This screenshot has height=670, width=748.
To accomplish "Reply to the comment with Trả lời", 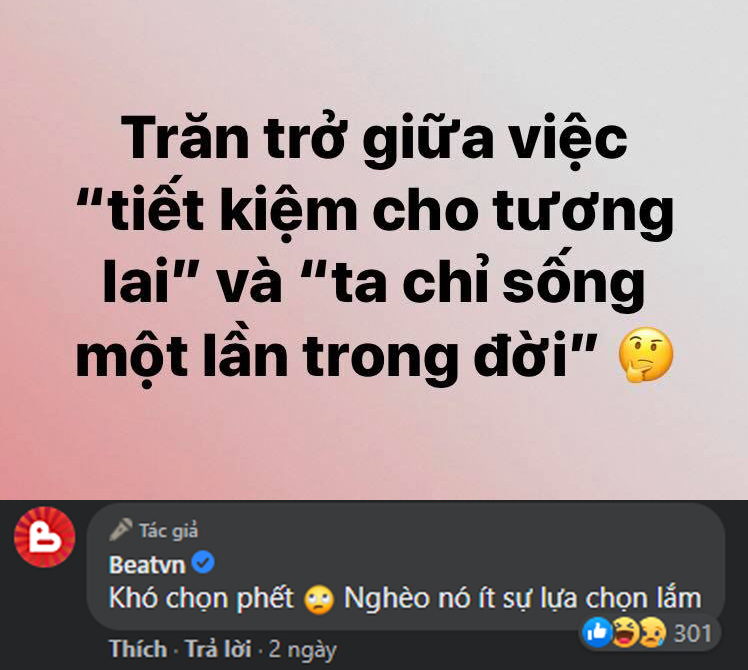I will coord(218,649).
